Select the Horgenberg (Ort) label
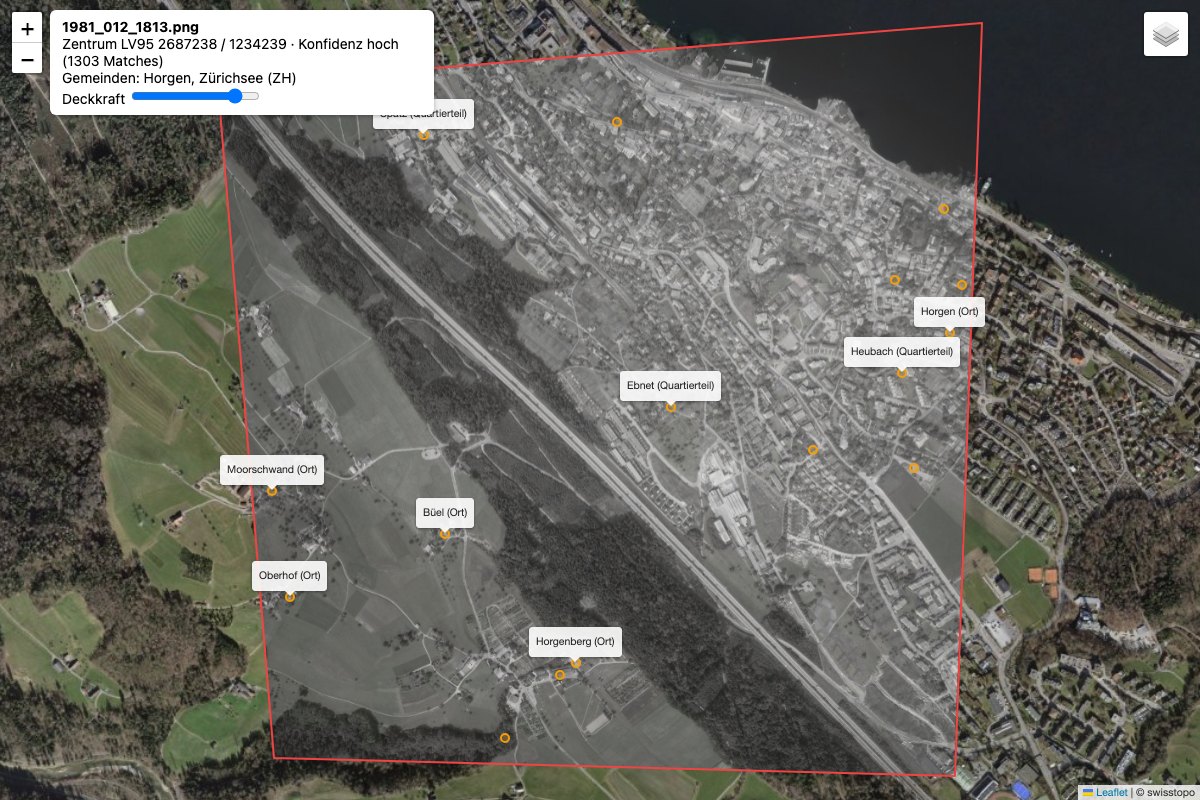Screen dimensions: 1200x800 click(575, 642)
